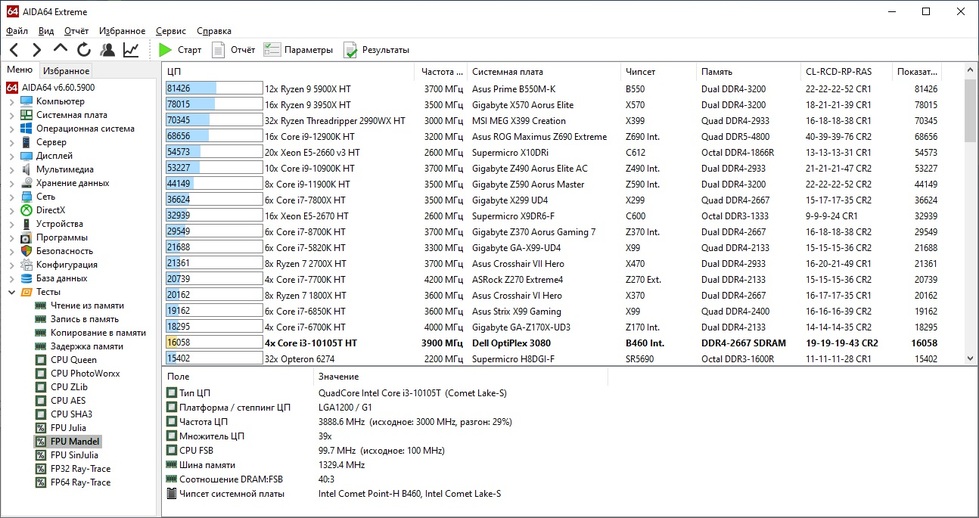Select DirectX in the sidebar tree
This screenshot has height=518, width=979.
pos(50,210)
